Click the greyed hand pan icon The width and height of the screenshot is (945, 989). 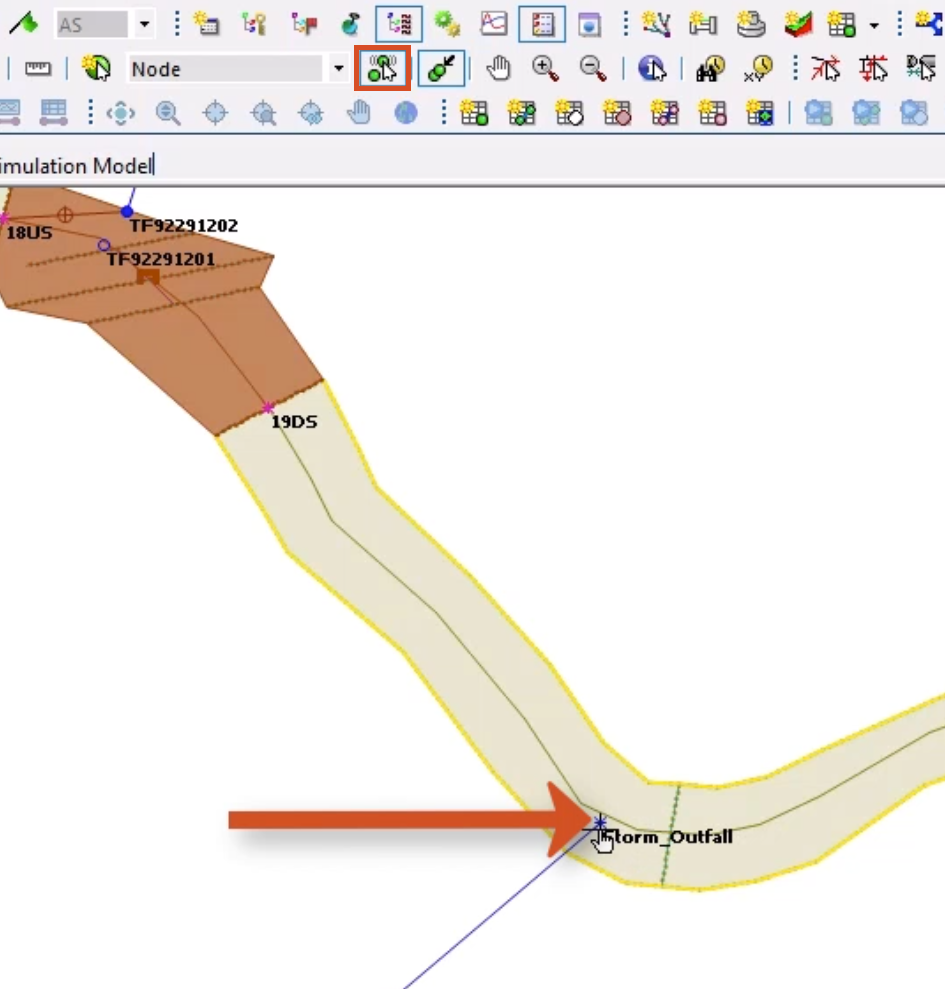[358, 114]
